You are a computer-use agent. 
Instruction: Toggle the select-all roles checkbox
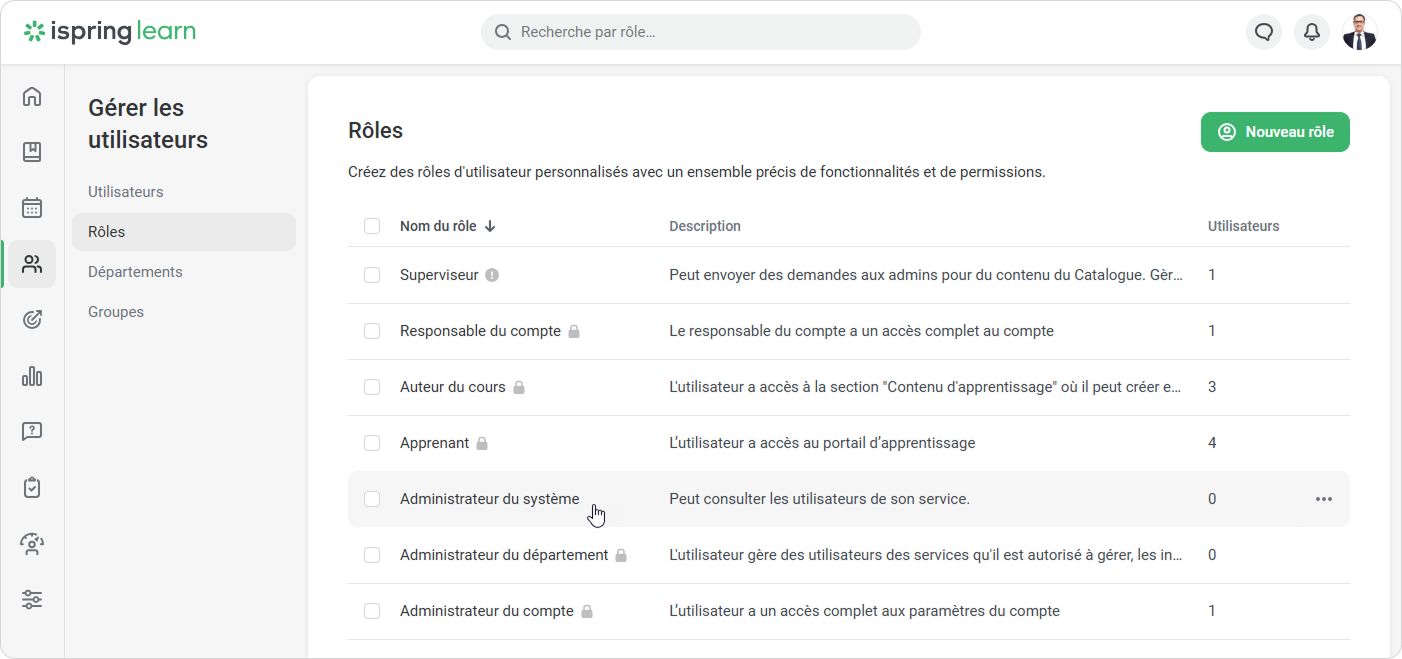click(372, 226)
